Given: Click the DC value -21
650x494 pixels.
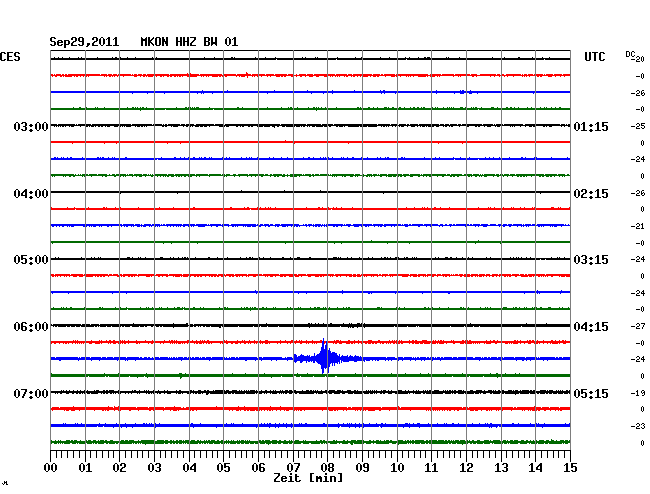Looking at the screenshot, I should point(638,226).
